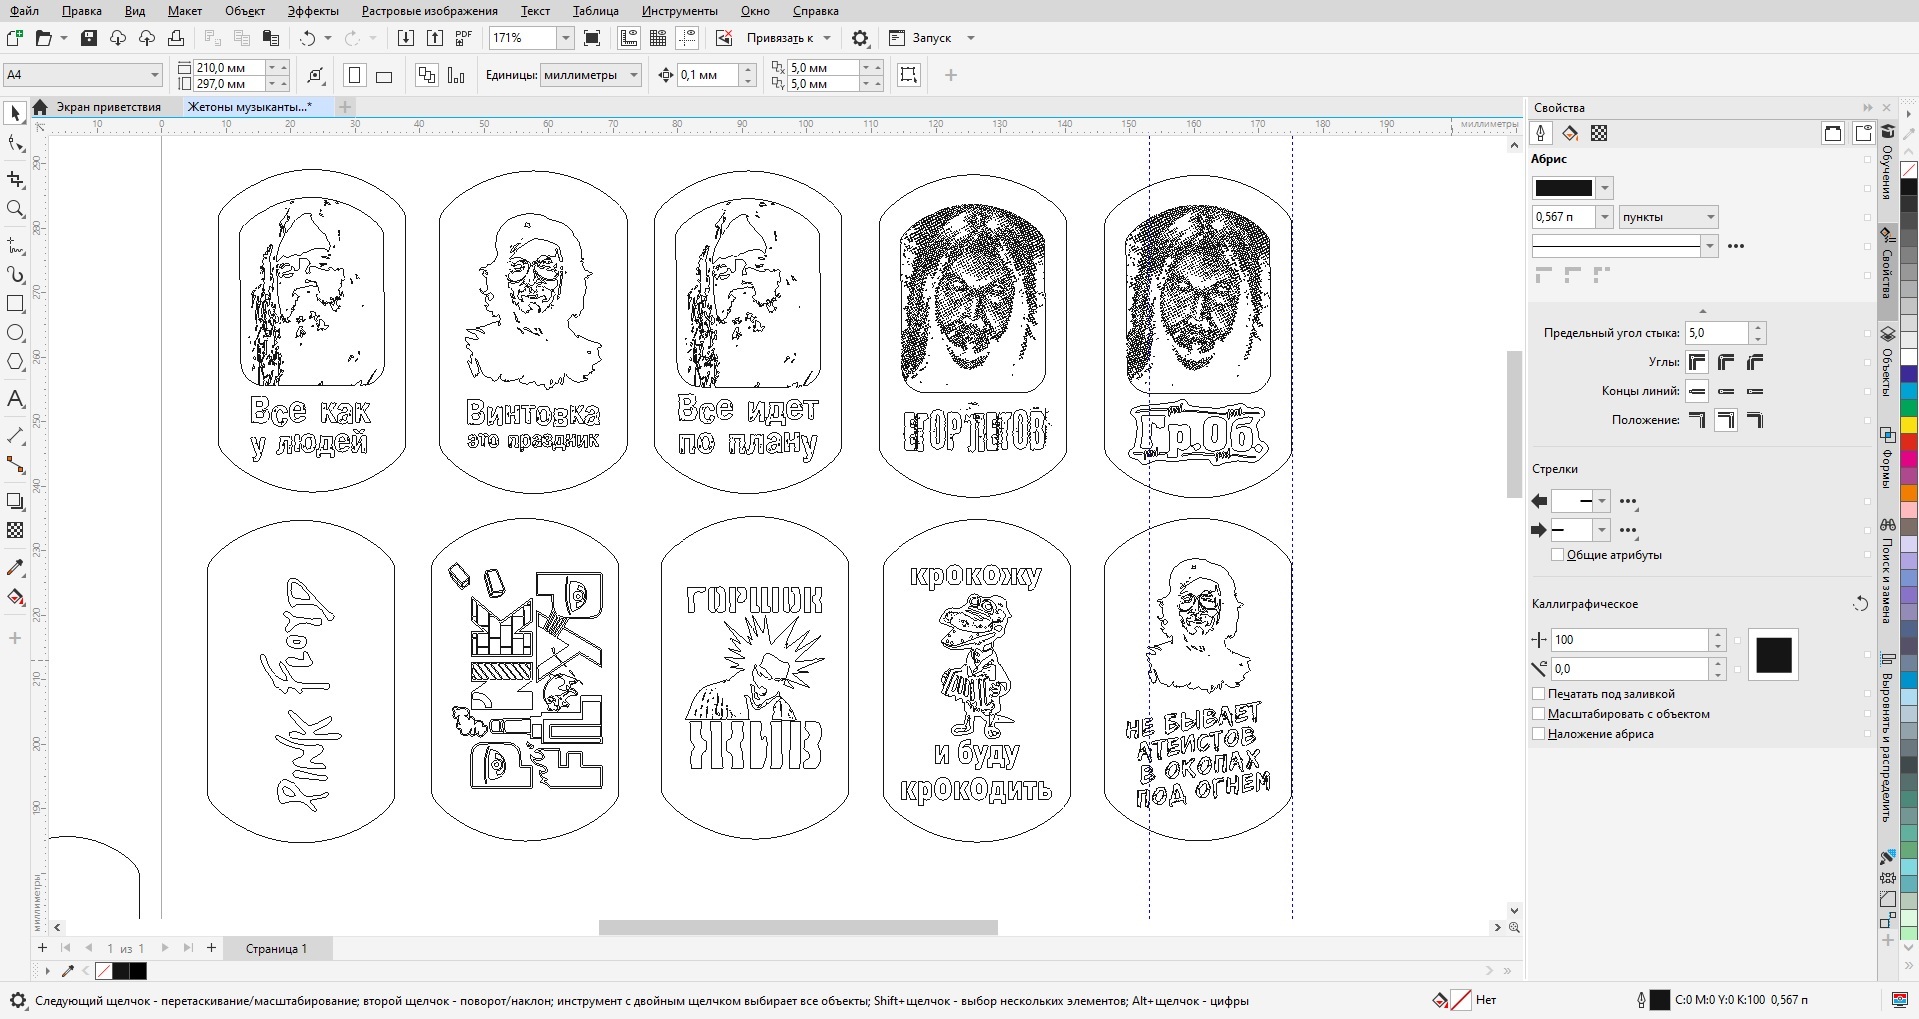Open the 'Формы' docker tab
The height and width of the screenshot is (1019, 1919).
pyautogui.click(x=1887, y=458)
